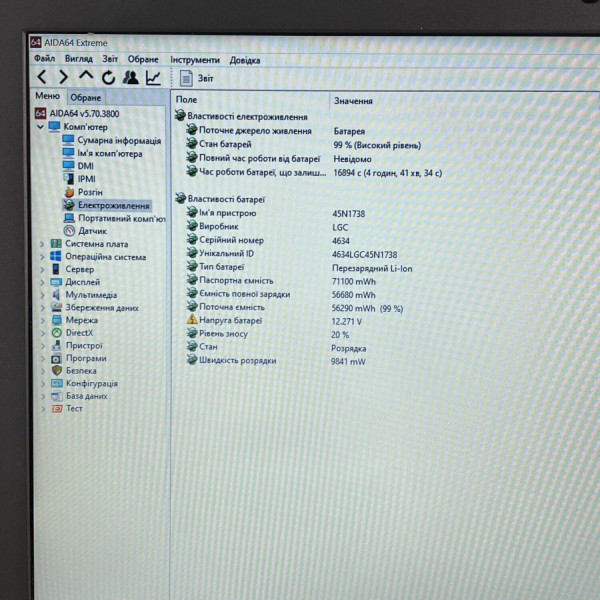Click the Датчик sensor icon
This screenshot has width=600, height=600.
pyautogui.click(x=69, y=231)
